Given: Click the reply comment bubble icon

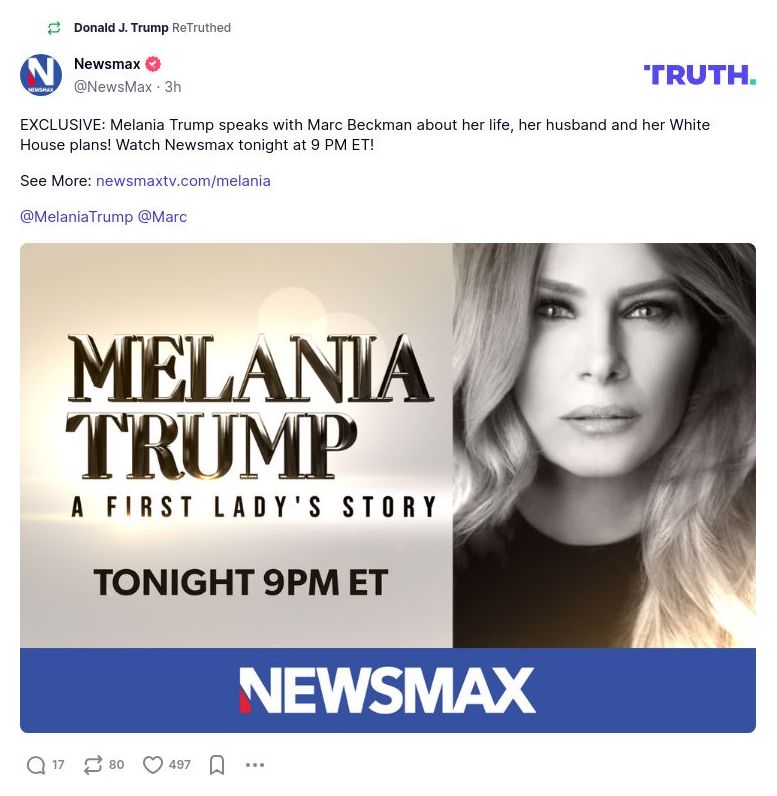Looking at the screenshot, I should [36, 765].
